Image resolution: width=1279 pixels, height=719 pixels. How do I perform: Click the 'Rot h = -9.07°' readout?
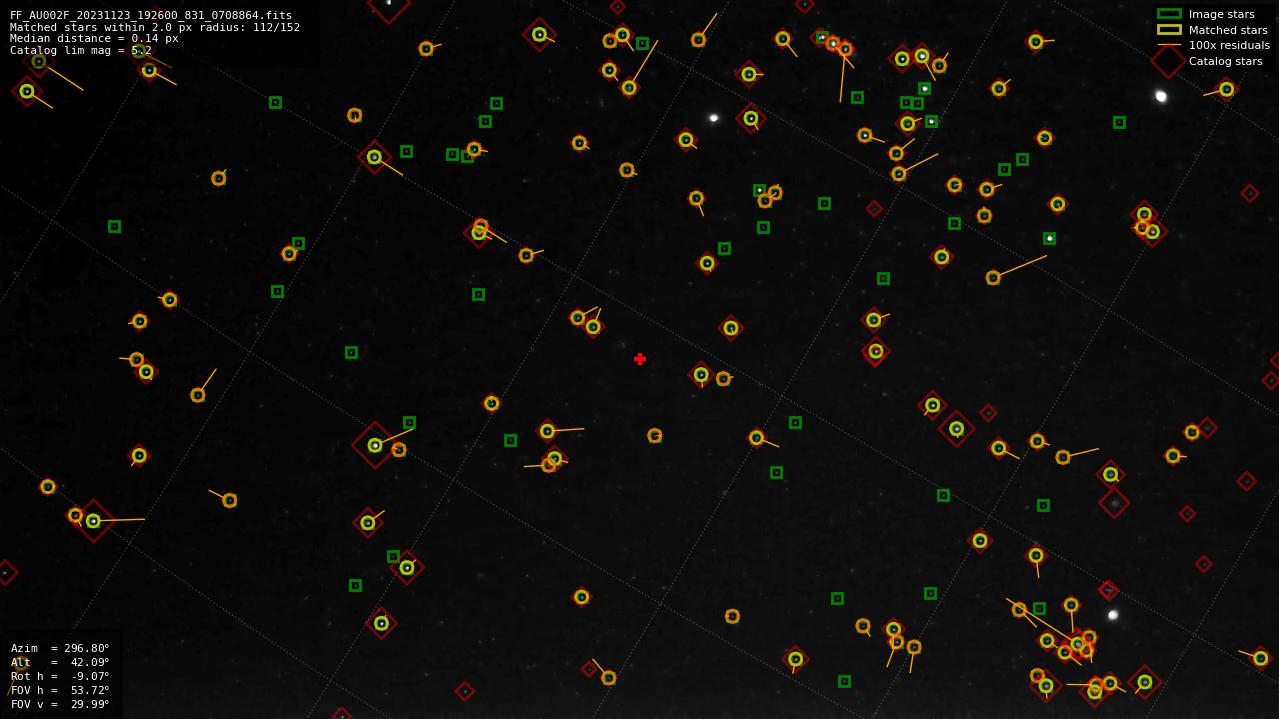click(x=60, y=676)
